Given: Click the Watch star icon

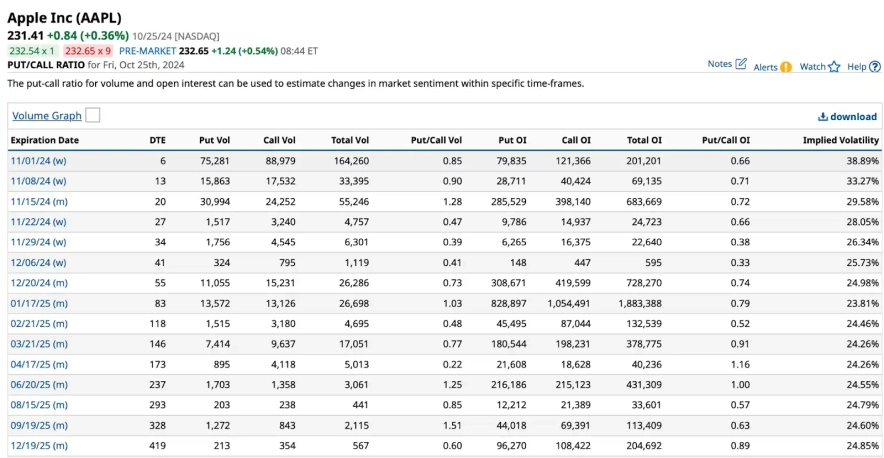Looking at the screenshot, I should pos(834,67).
